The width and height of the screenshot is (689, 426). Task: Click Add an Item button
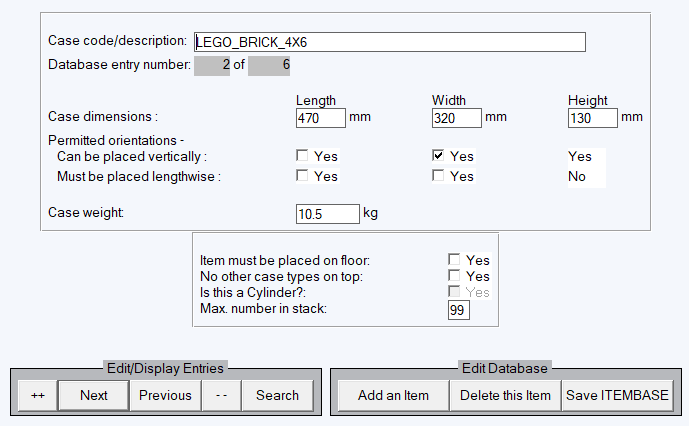393,395
